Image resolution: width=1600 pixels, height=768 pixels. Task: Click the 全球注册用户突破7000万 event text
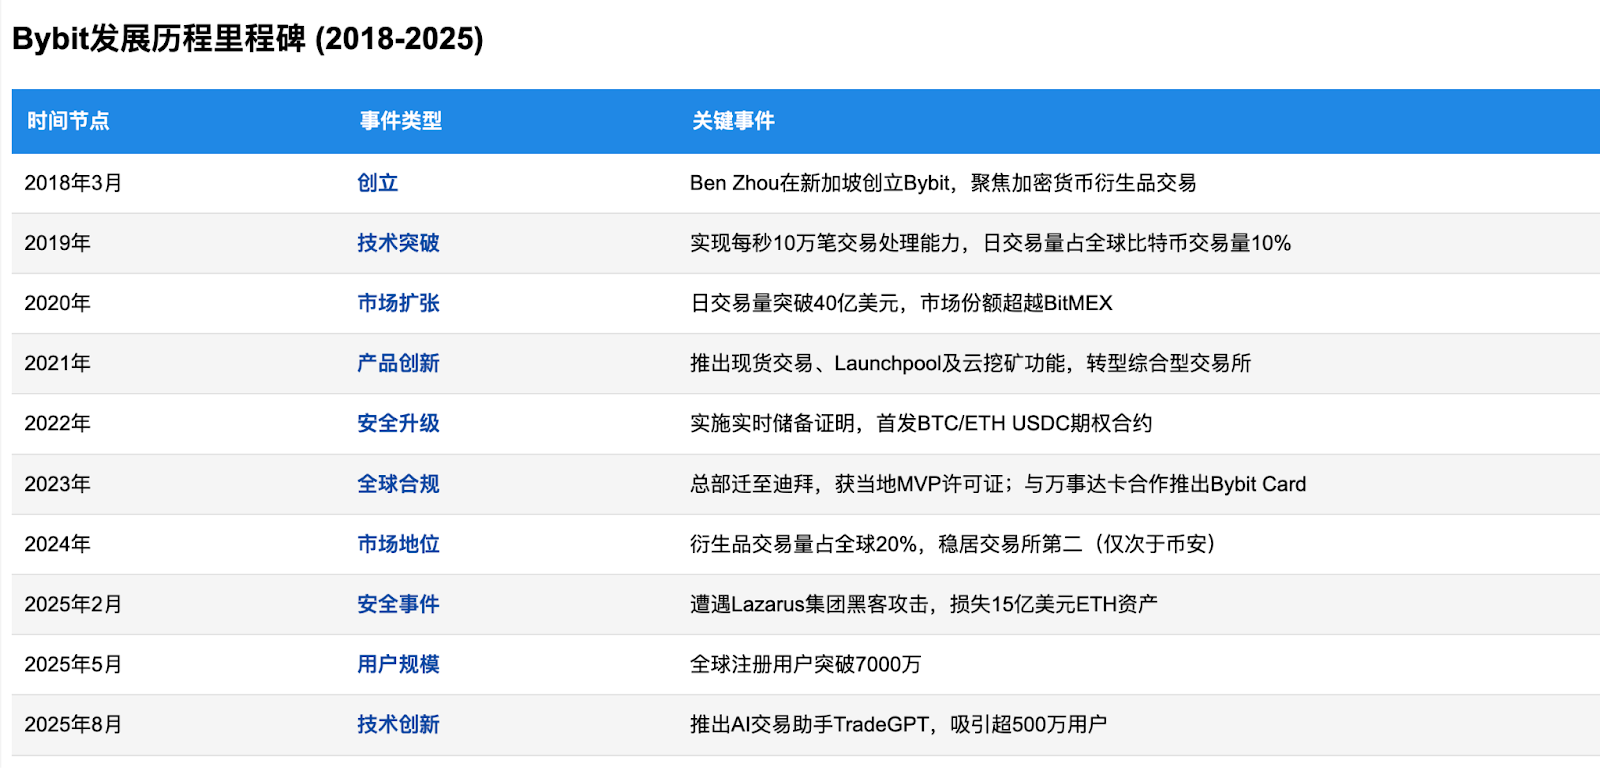coord(805,664)
